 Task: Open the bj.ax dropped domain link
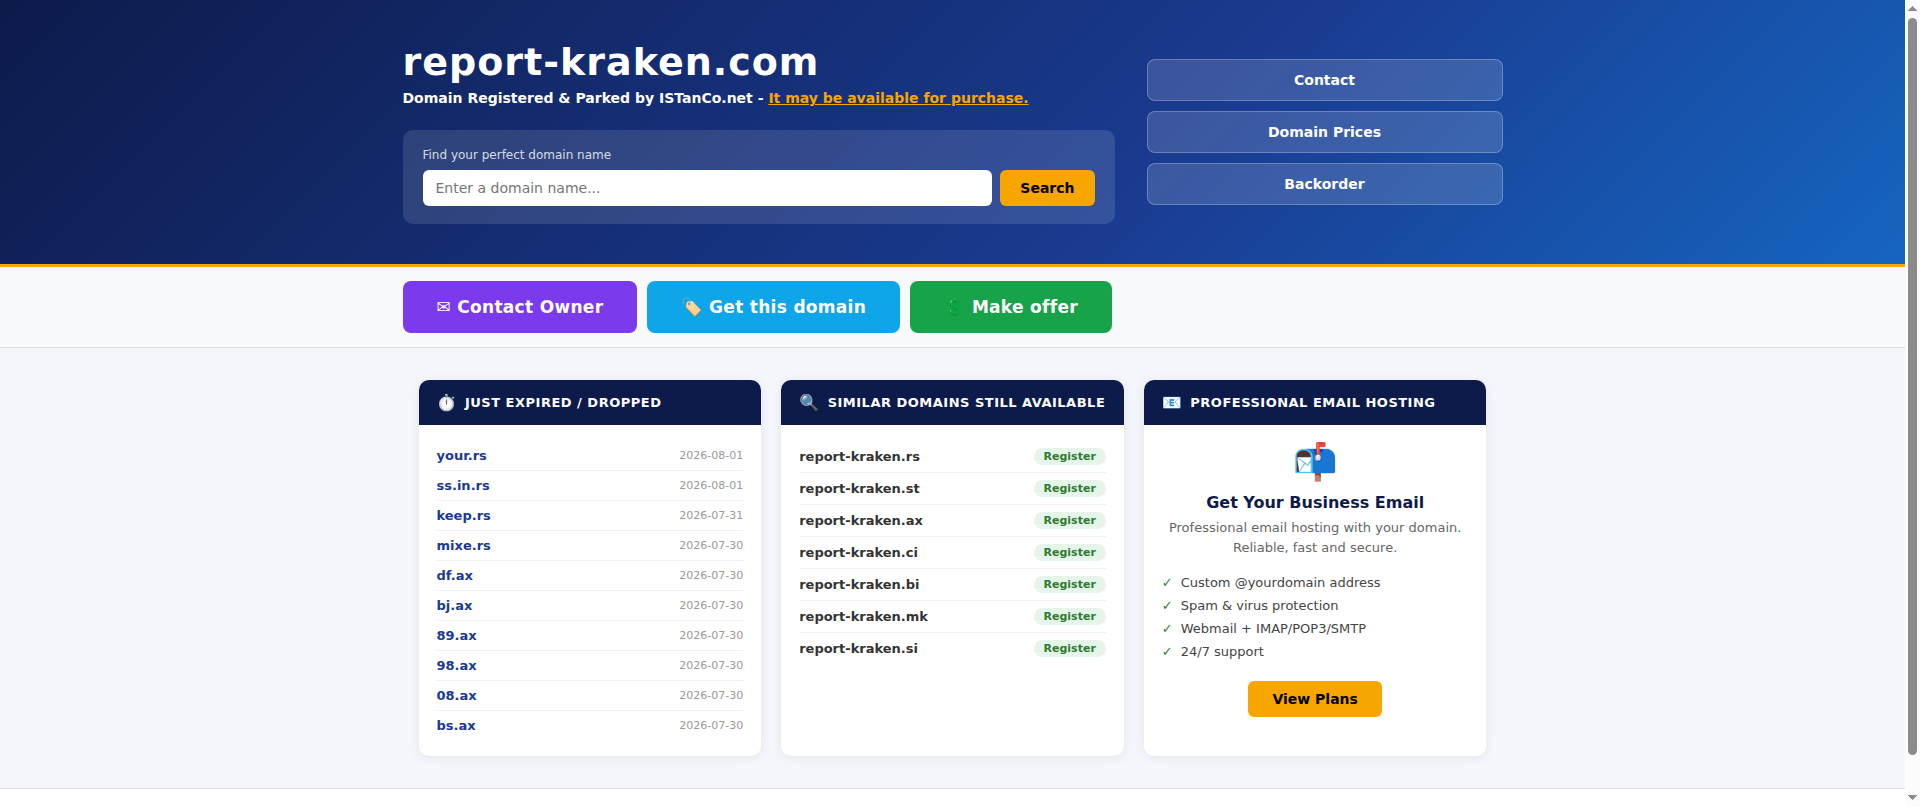(x=455, y=605)
